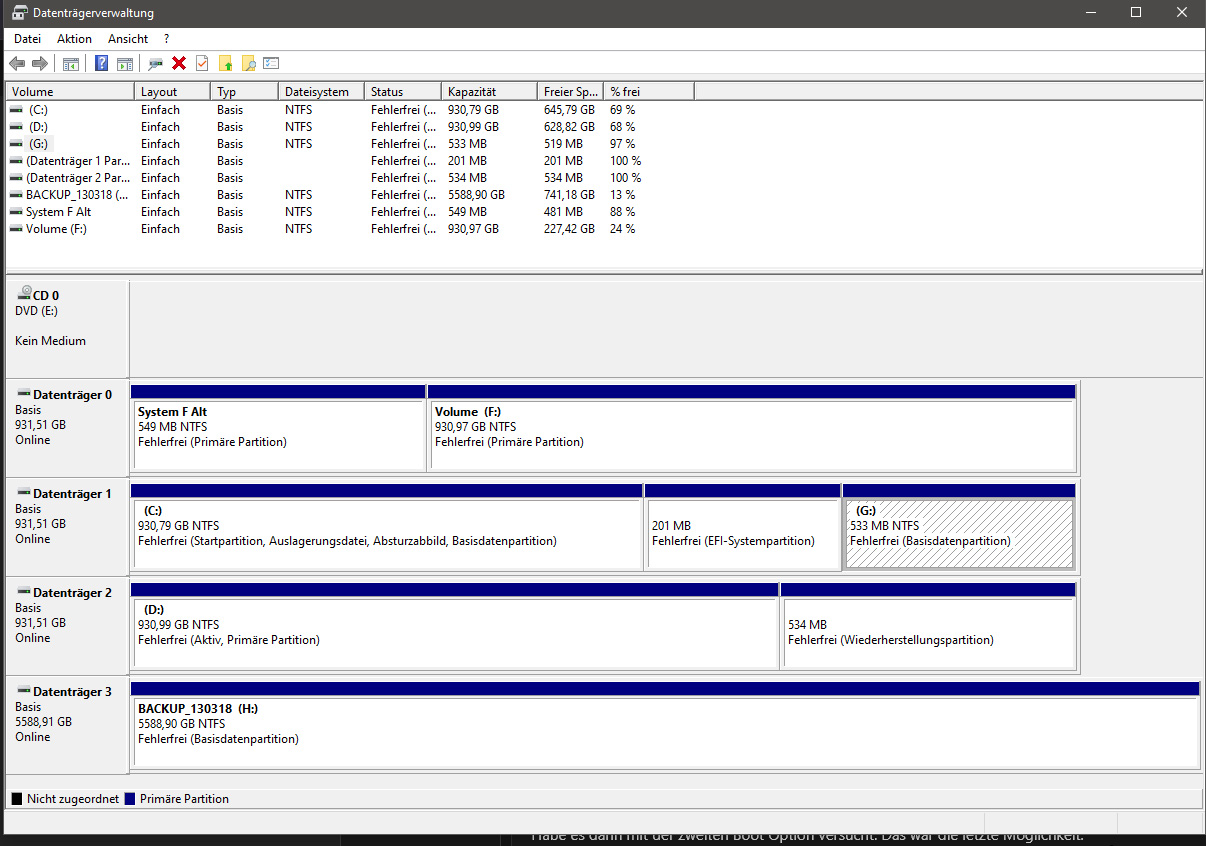The height and width of the screenshot is (846, 1206).
Task: Click drive icon of System F Alt row
Action: pos(16,212)
